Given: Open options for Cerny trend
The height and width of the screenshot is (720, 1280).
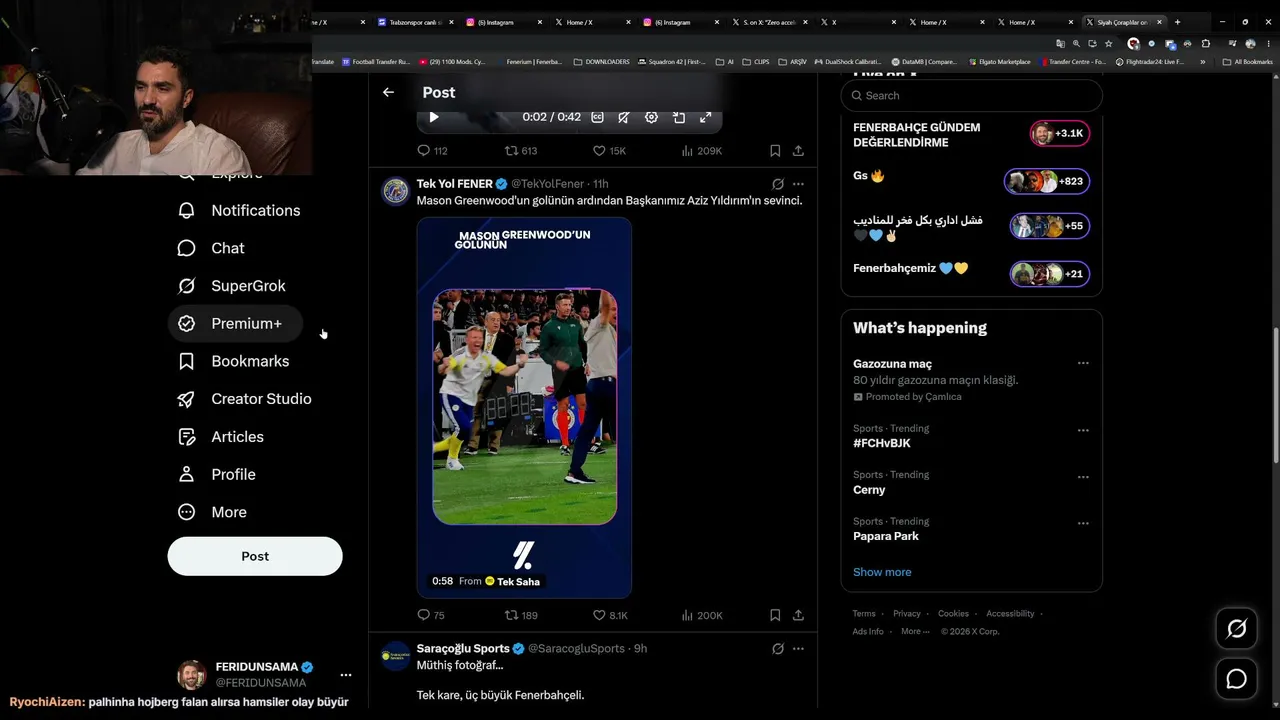Looking at the screenshot, I should 1083,477.
